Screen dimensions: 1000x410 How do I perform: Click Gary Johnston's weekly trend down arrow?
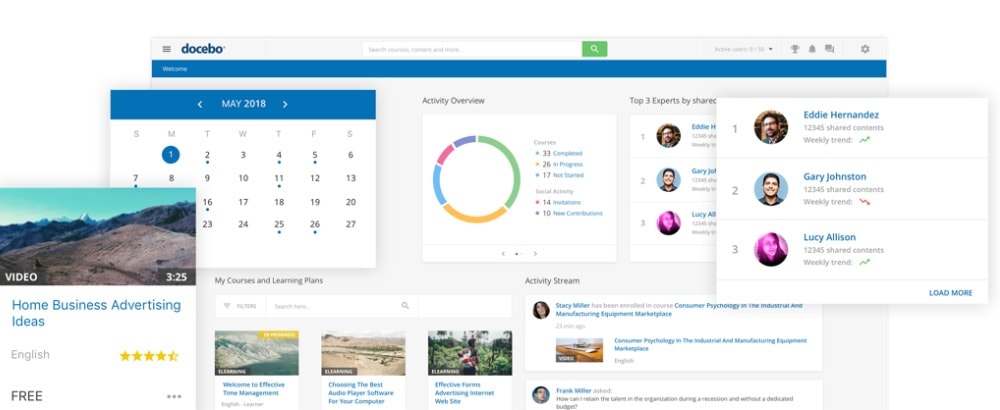864,201
